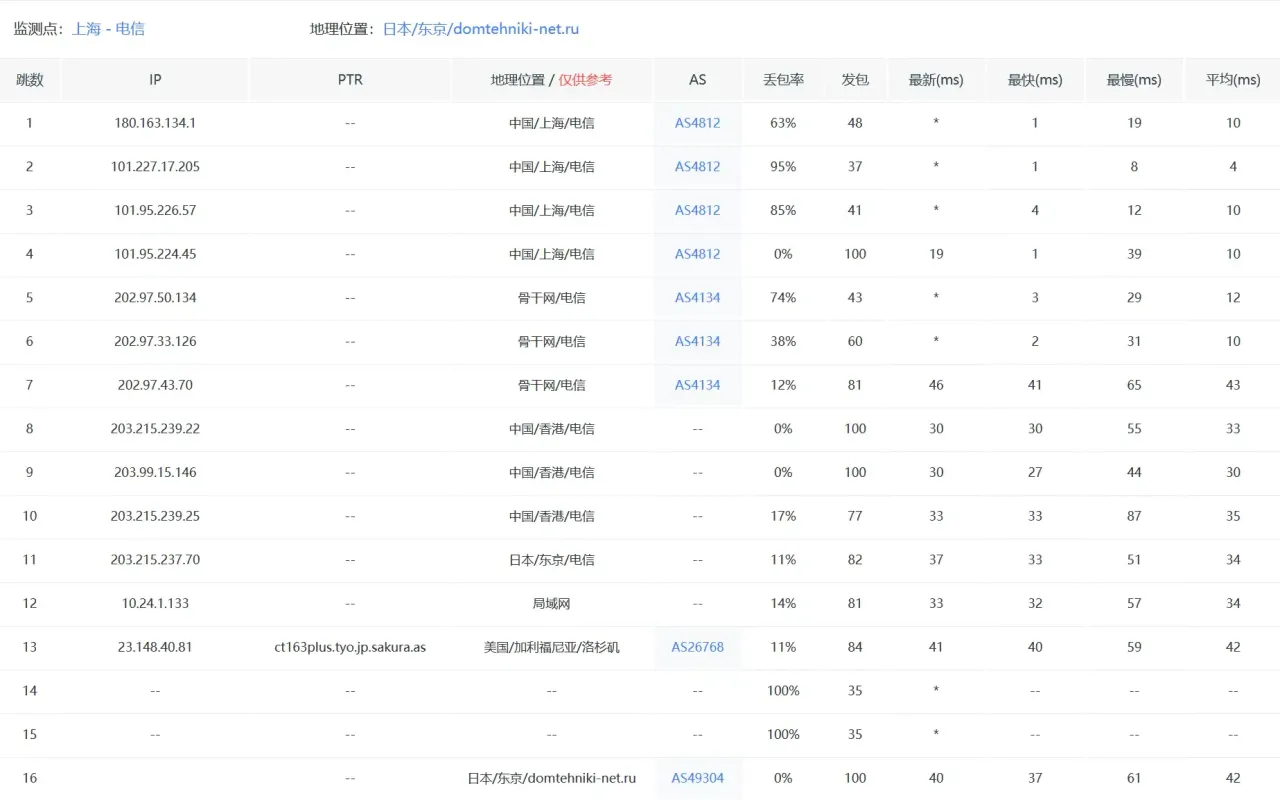This screenshot has height=800, width=1280.
Task: Click the 平均(ms) column header
Action: coord(1233,80)
